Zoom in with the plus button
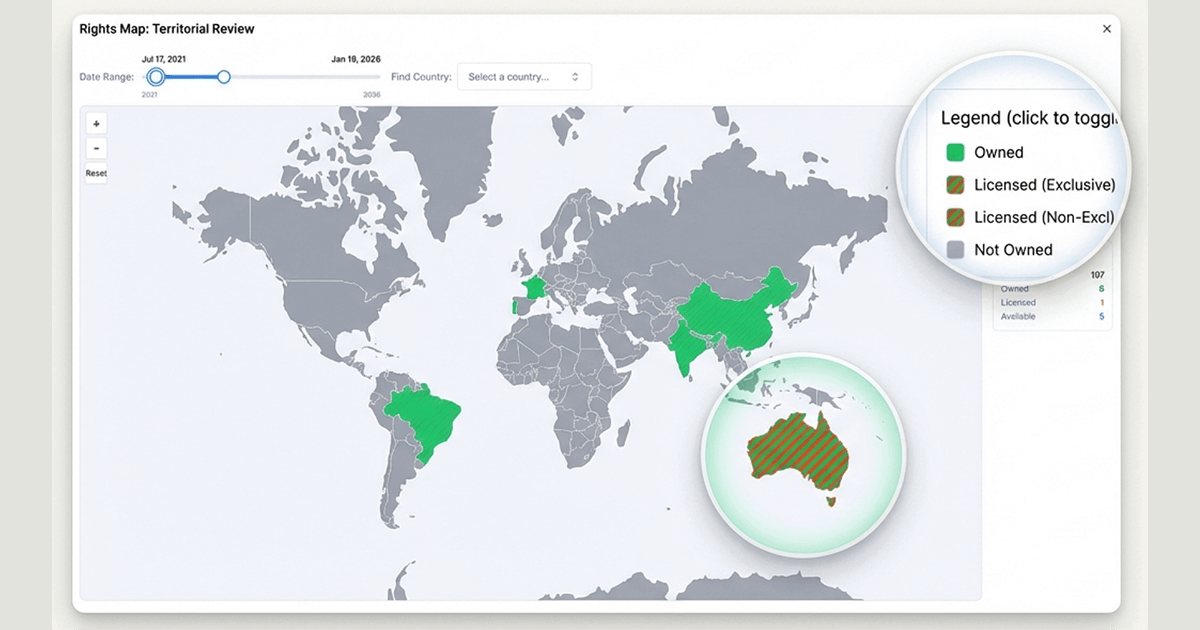Screen dimensions: 1200x630 click(96, 124)
